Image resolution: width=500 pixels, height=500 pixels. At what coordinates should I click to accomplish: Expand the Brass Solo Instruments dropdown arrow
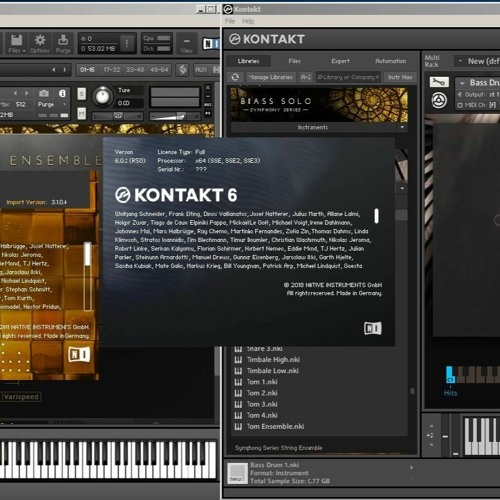click(x=402, y=127)
